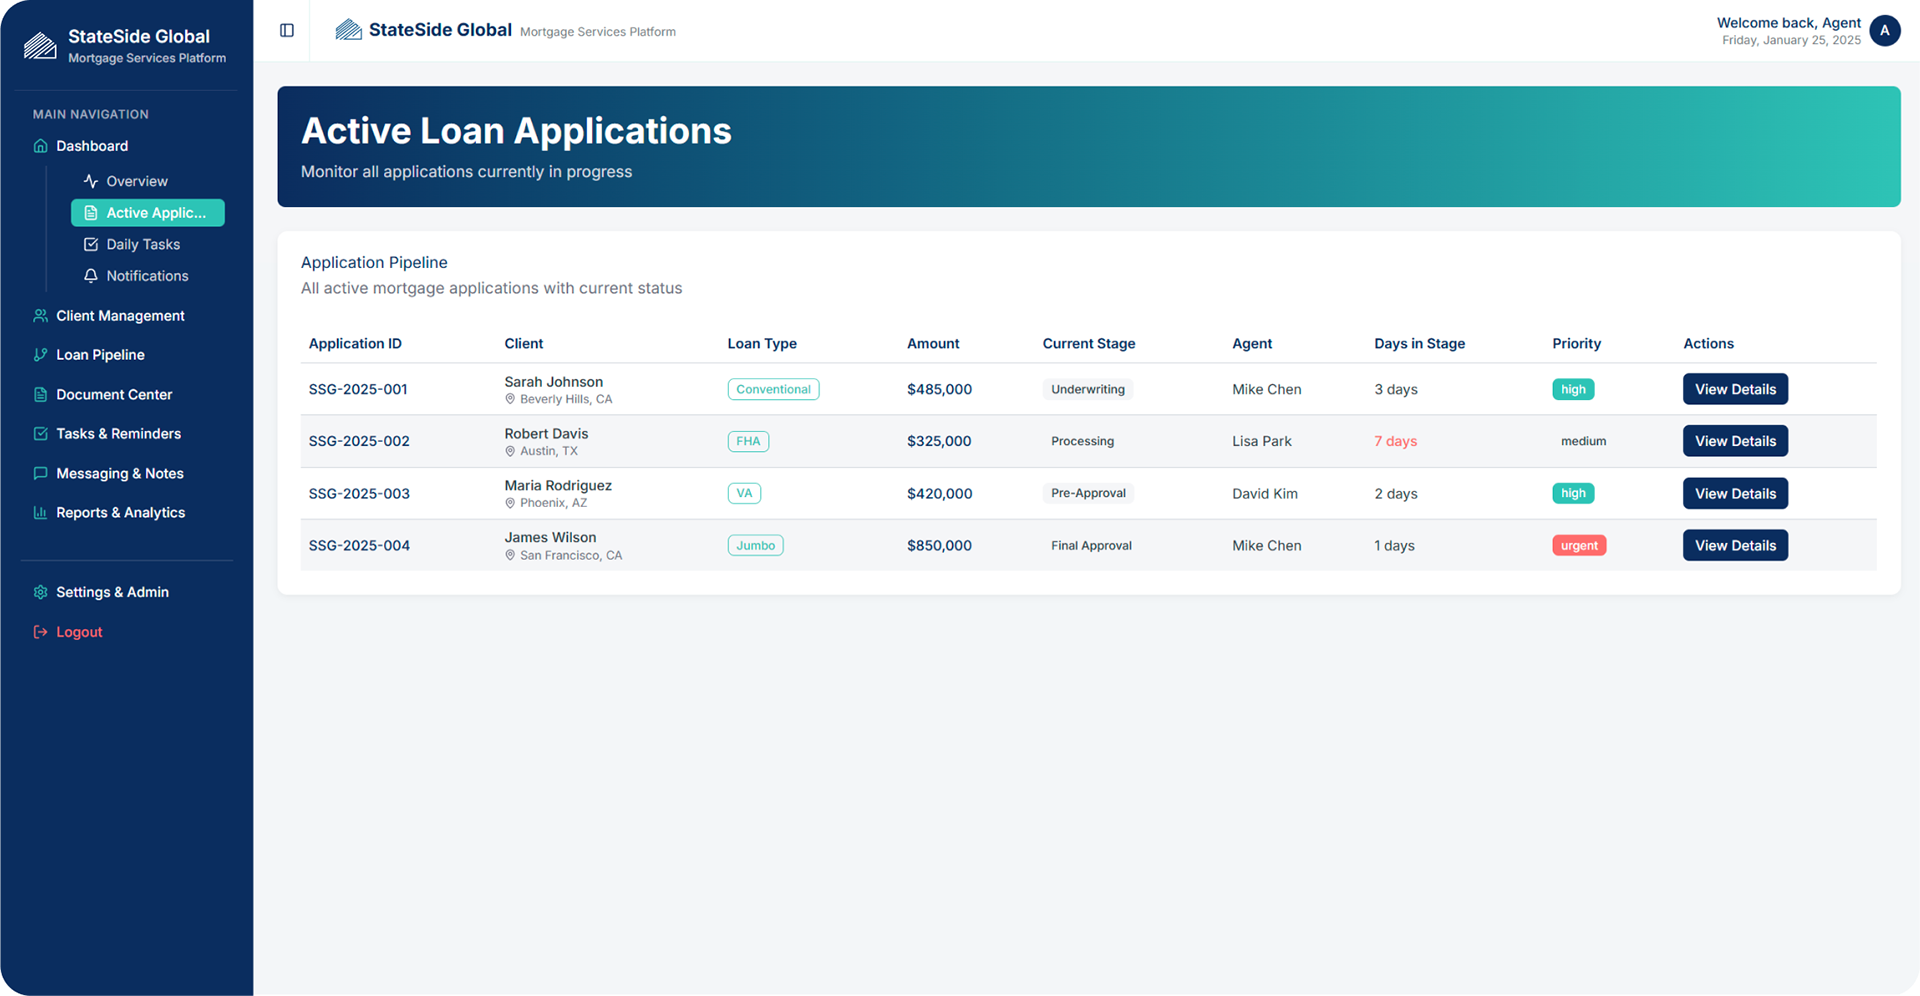Click location pin beside Phoenix, AZ
Image resolution: width=1920 pixels, height=996 pixels.
tap(510, 503)
